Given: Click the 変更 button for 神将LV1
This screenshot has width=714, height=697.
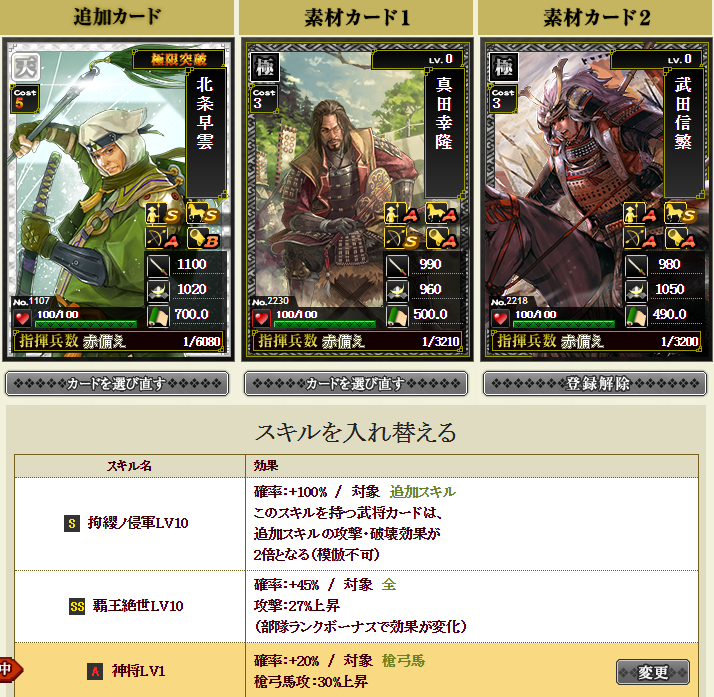Looking at the screenshot, I should pos(653,672).
